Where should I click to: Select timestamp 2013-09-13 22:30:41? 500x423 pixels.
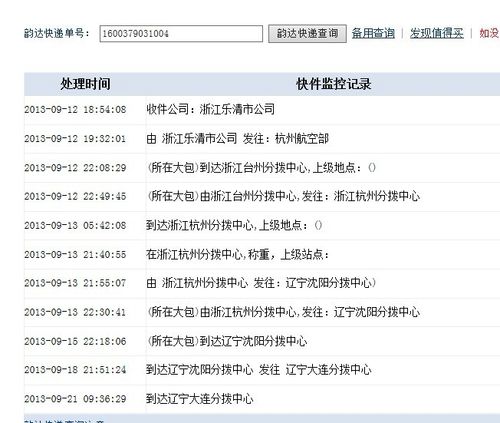75,313
